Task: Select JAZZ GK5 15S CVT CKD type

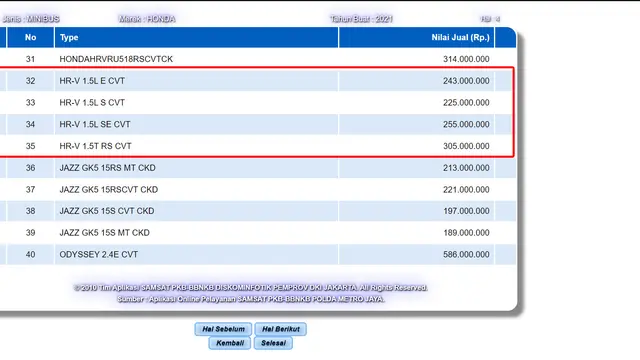Action: click(107, 211)
